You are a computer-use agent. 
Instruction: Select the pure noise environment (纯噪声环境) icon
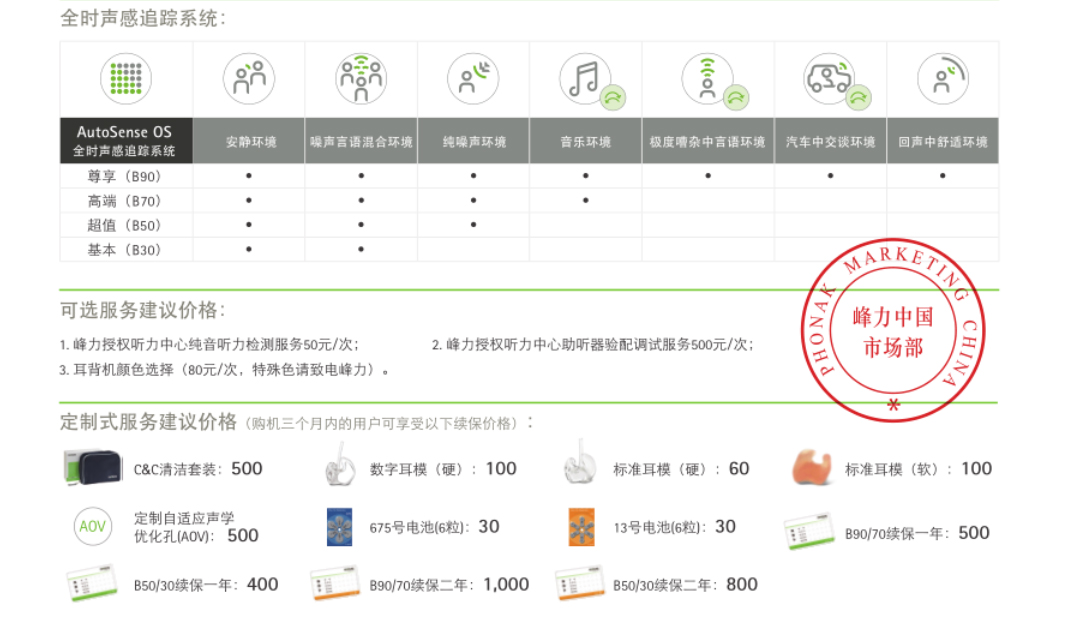[x=473, y=78]
